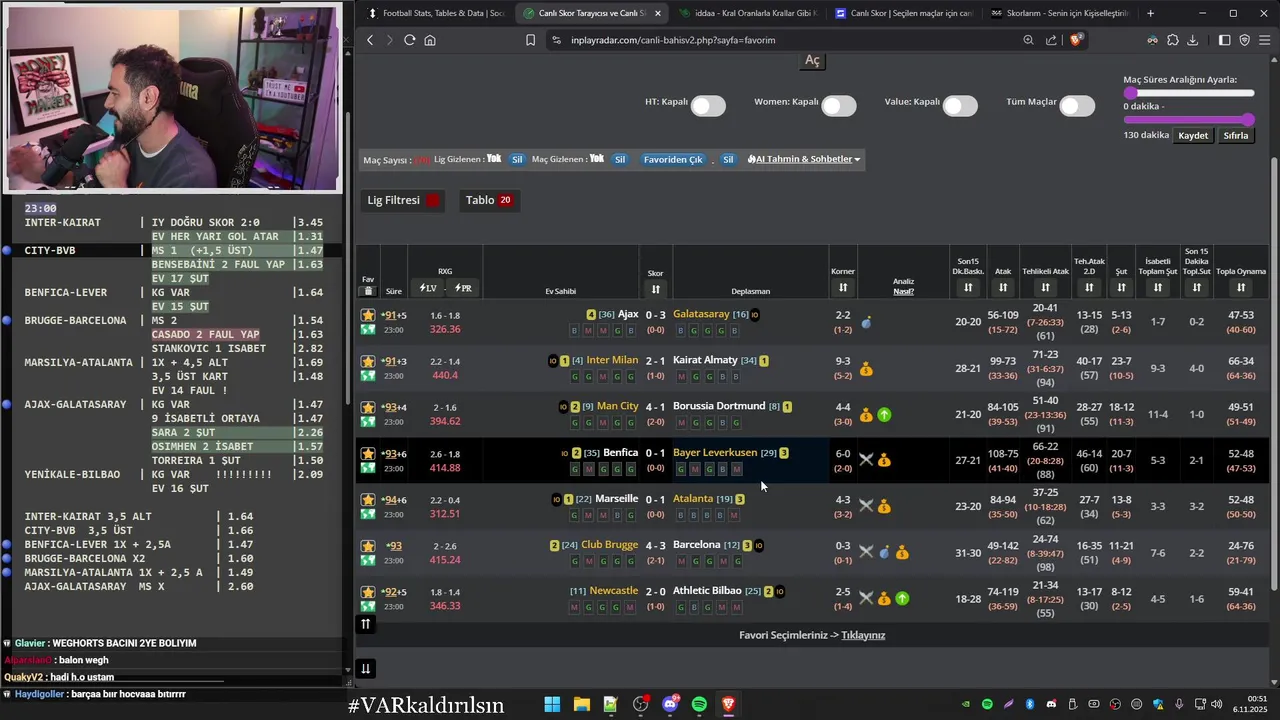Viewport: 1280px width, 720px height.
Task: Open Spotify from the taskbar
Action: coord(699,704)
